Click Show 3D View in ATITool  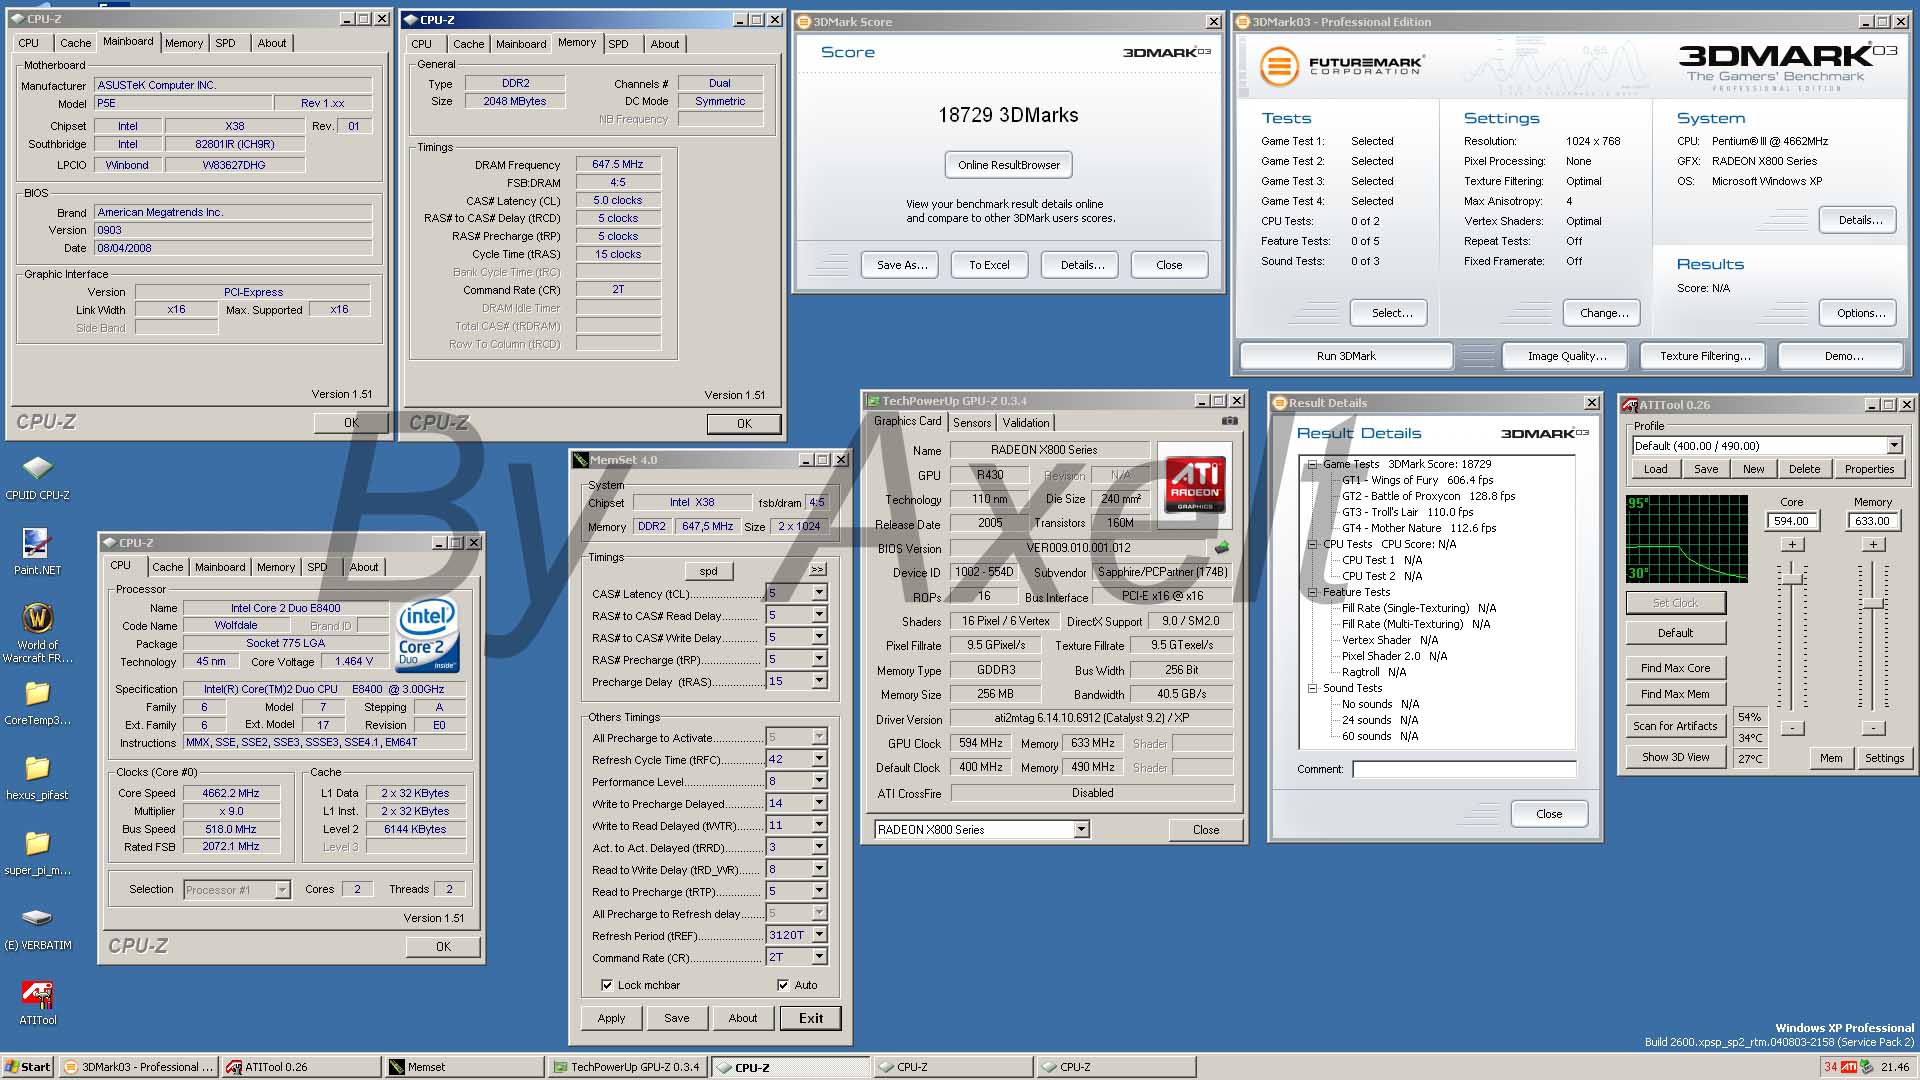1675,757
